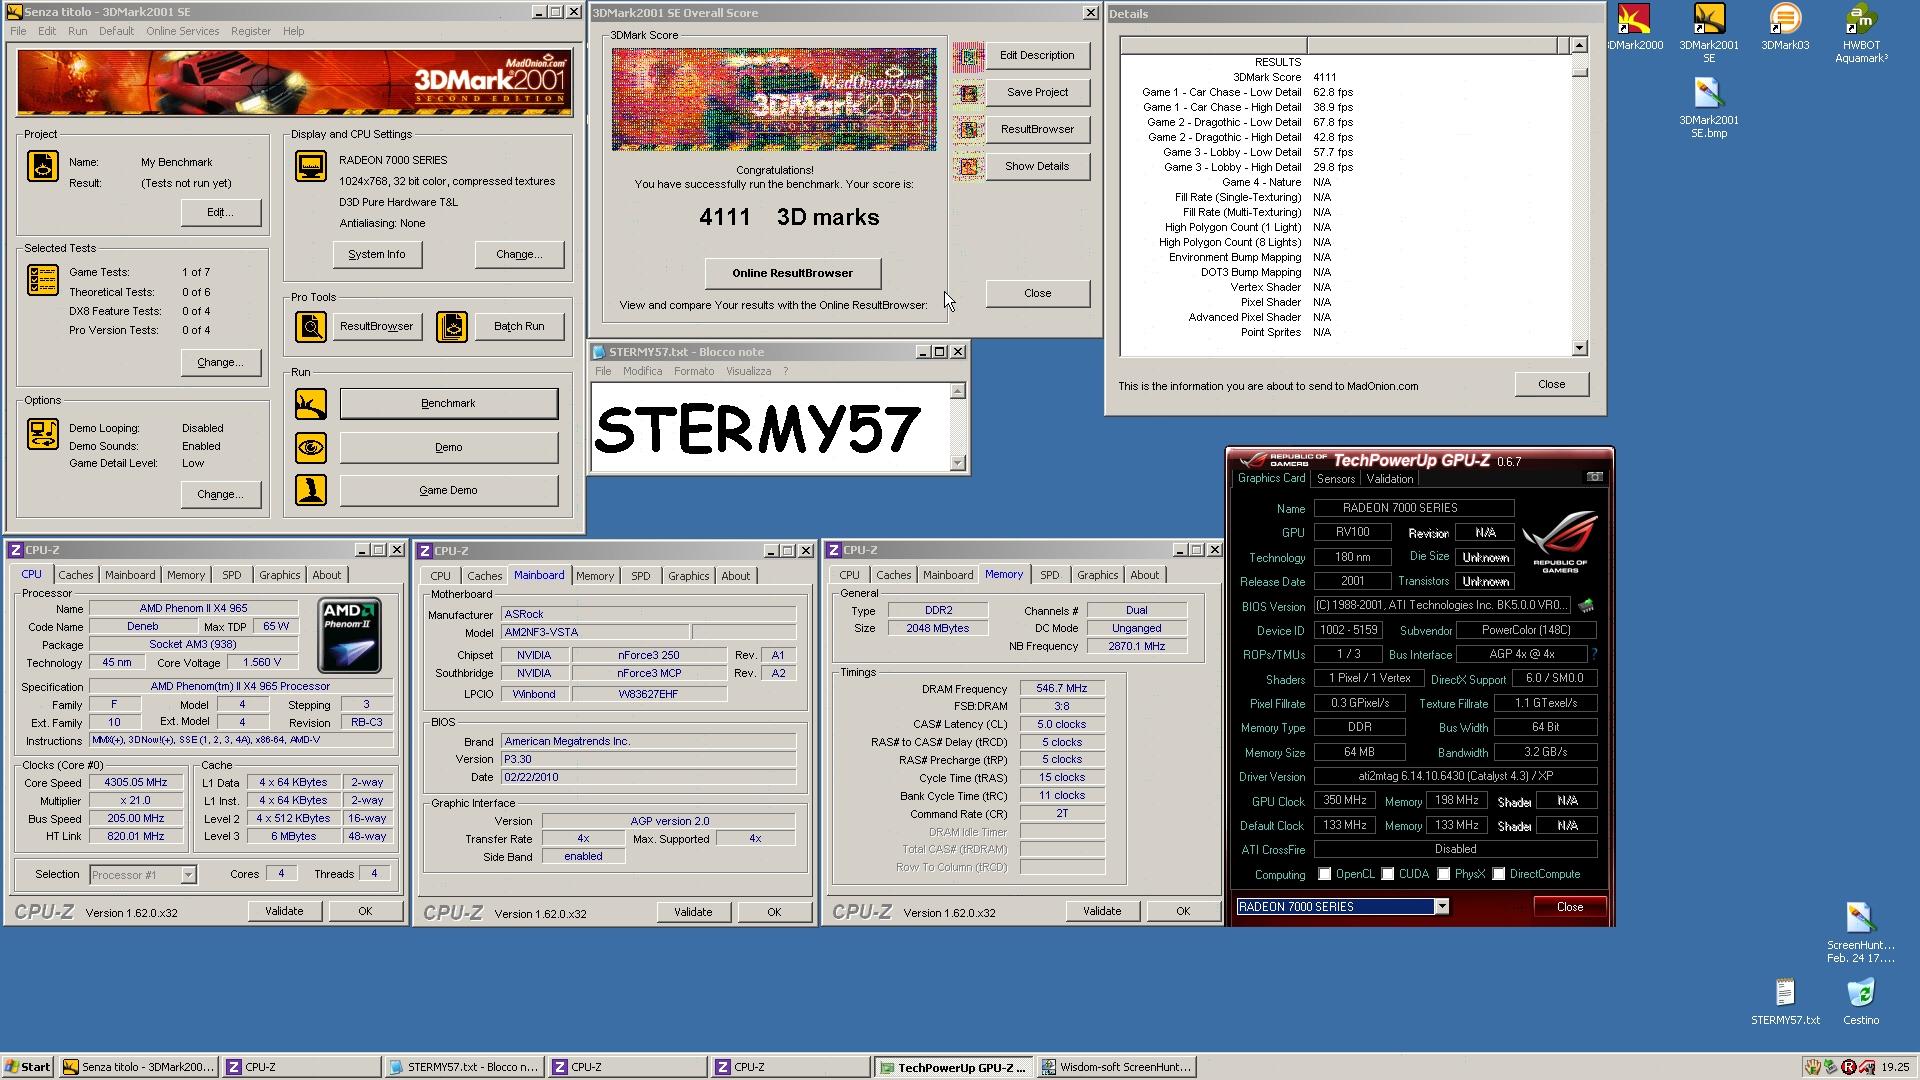Switch to the Validation tab in GPU-Z
This screenshot has height=1080, width=1920.
tap(1390, 479)
